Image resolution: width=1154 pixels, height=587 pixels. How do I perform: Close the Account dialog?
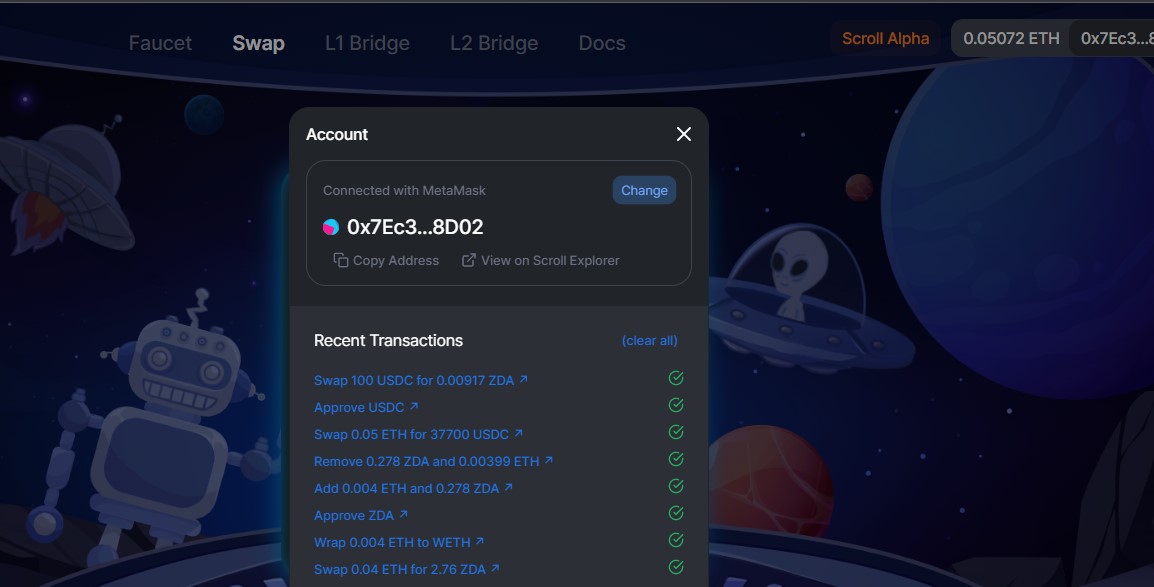click(684, 134)
